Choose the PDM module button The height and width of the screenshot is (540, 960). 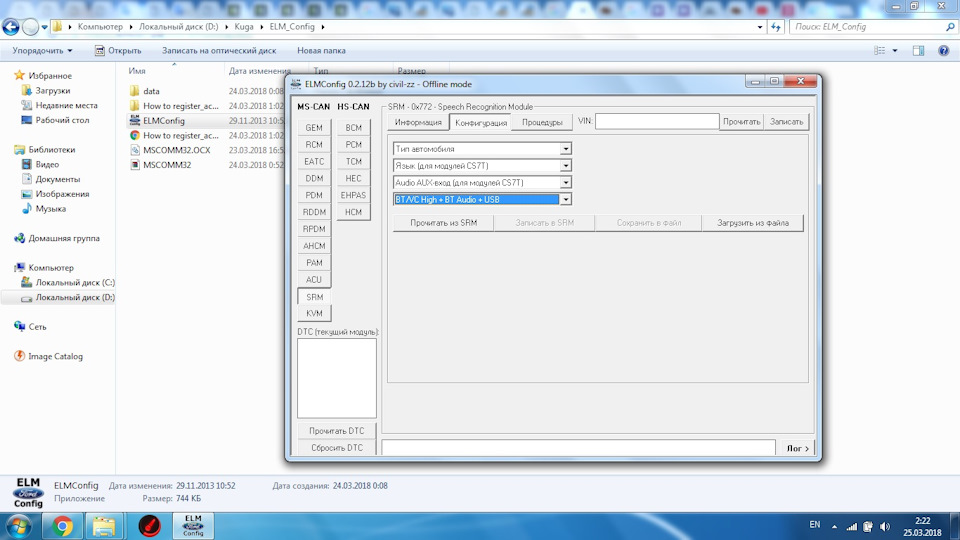tap(314, 195)
